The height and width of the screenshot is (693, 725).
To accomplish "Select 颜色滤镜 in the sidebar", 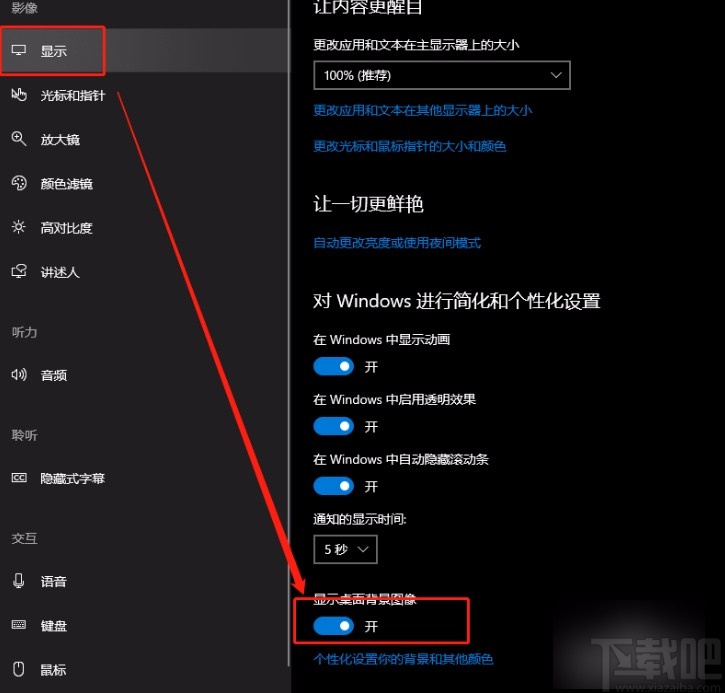I will (x=144, y=184).
